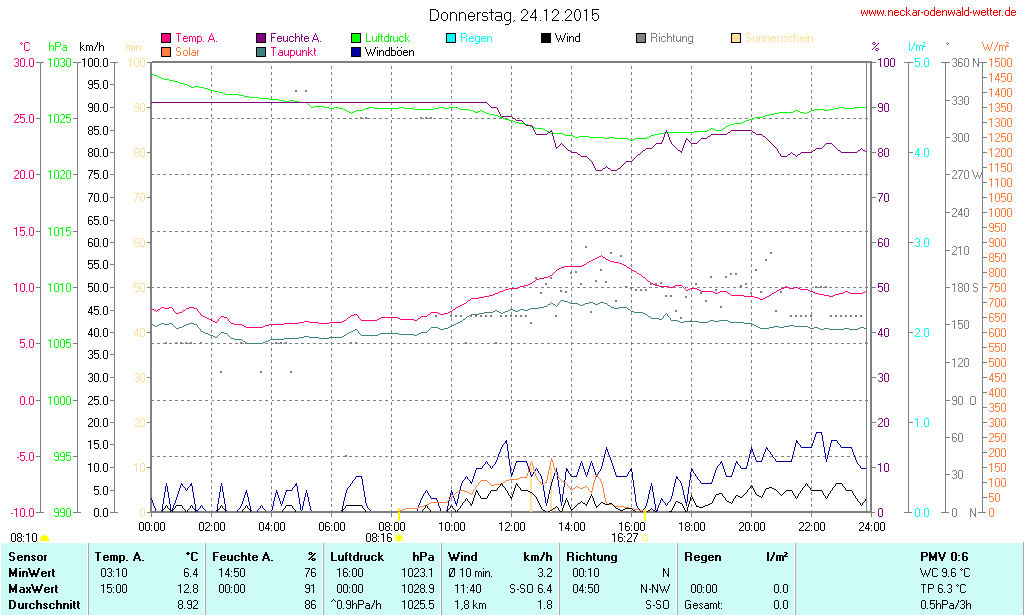
Task: Click the teal Taupunkt legend square
Action: [261, 51]
